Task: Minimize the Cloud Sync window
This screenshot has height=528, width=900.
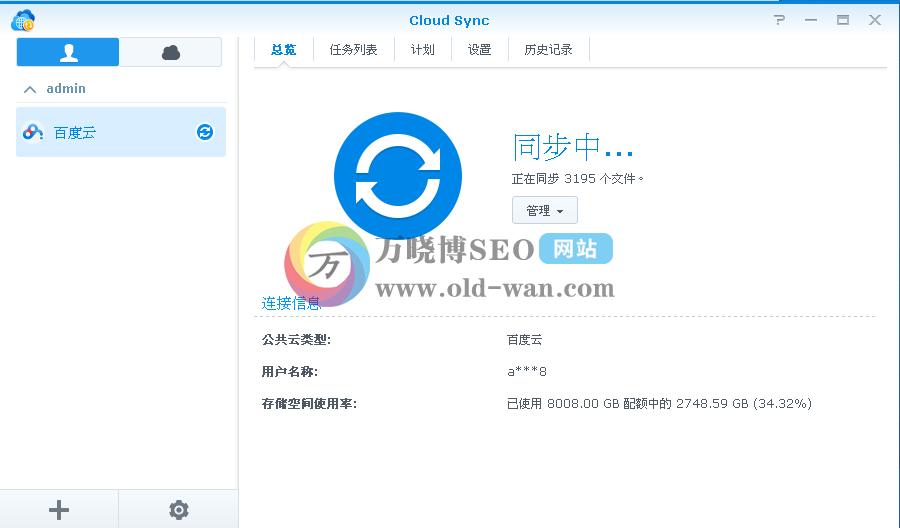Action: (810, 20)
